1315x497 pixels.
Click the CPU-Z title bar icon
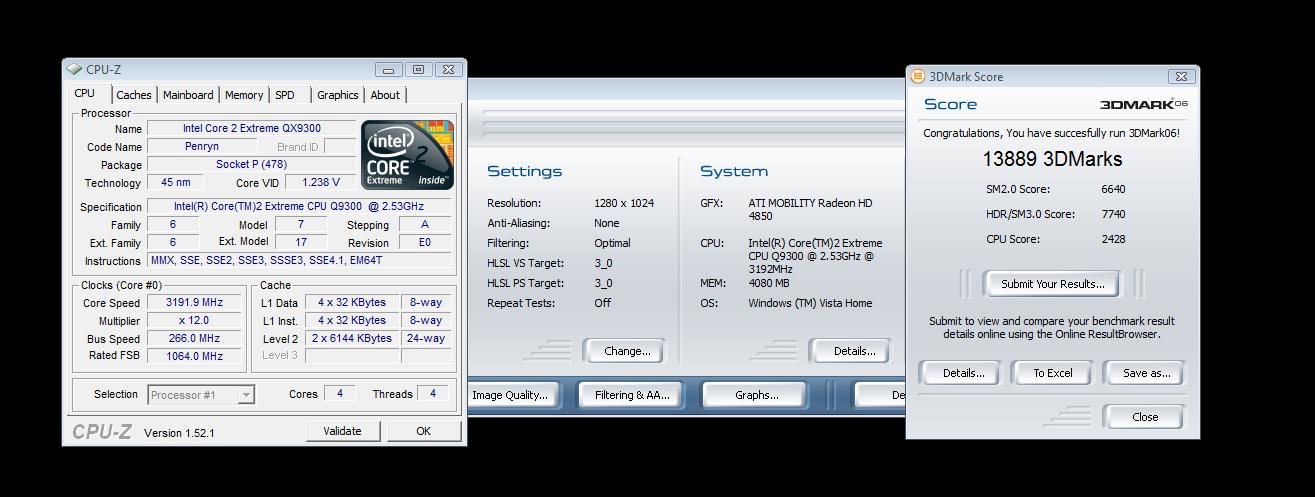[74, 69]
